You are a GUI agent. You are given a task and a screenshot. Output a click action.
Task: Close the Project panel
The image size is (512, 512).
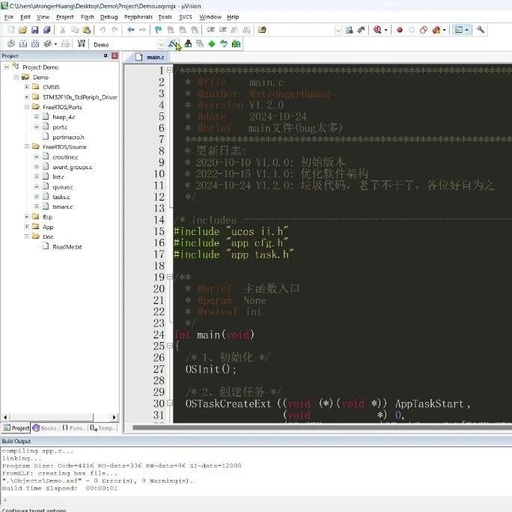click(x=115, y=56)
